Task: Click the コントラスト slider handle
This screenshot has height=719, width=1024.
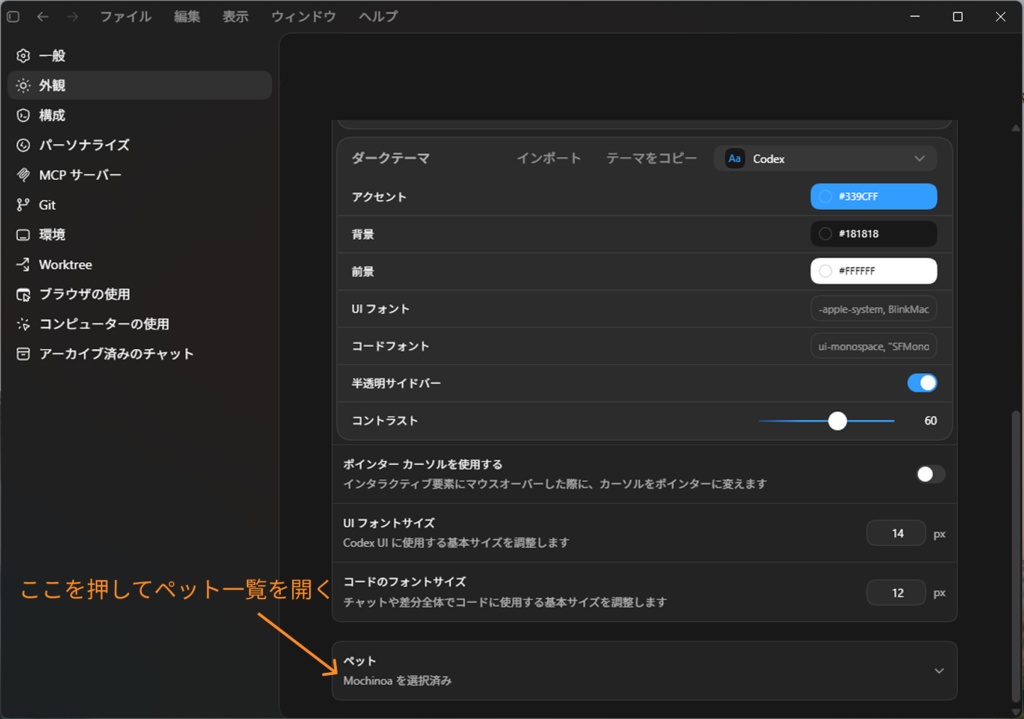Action: [x=837, y=421]
